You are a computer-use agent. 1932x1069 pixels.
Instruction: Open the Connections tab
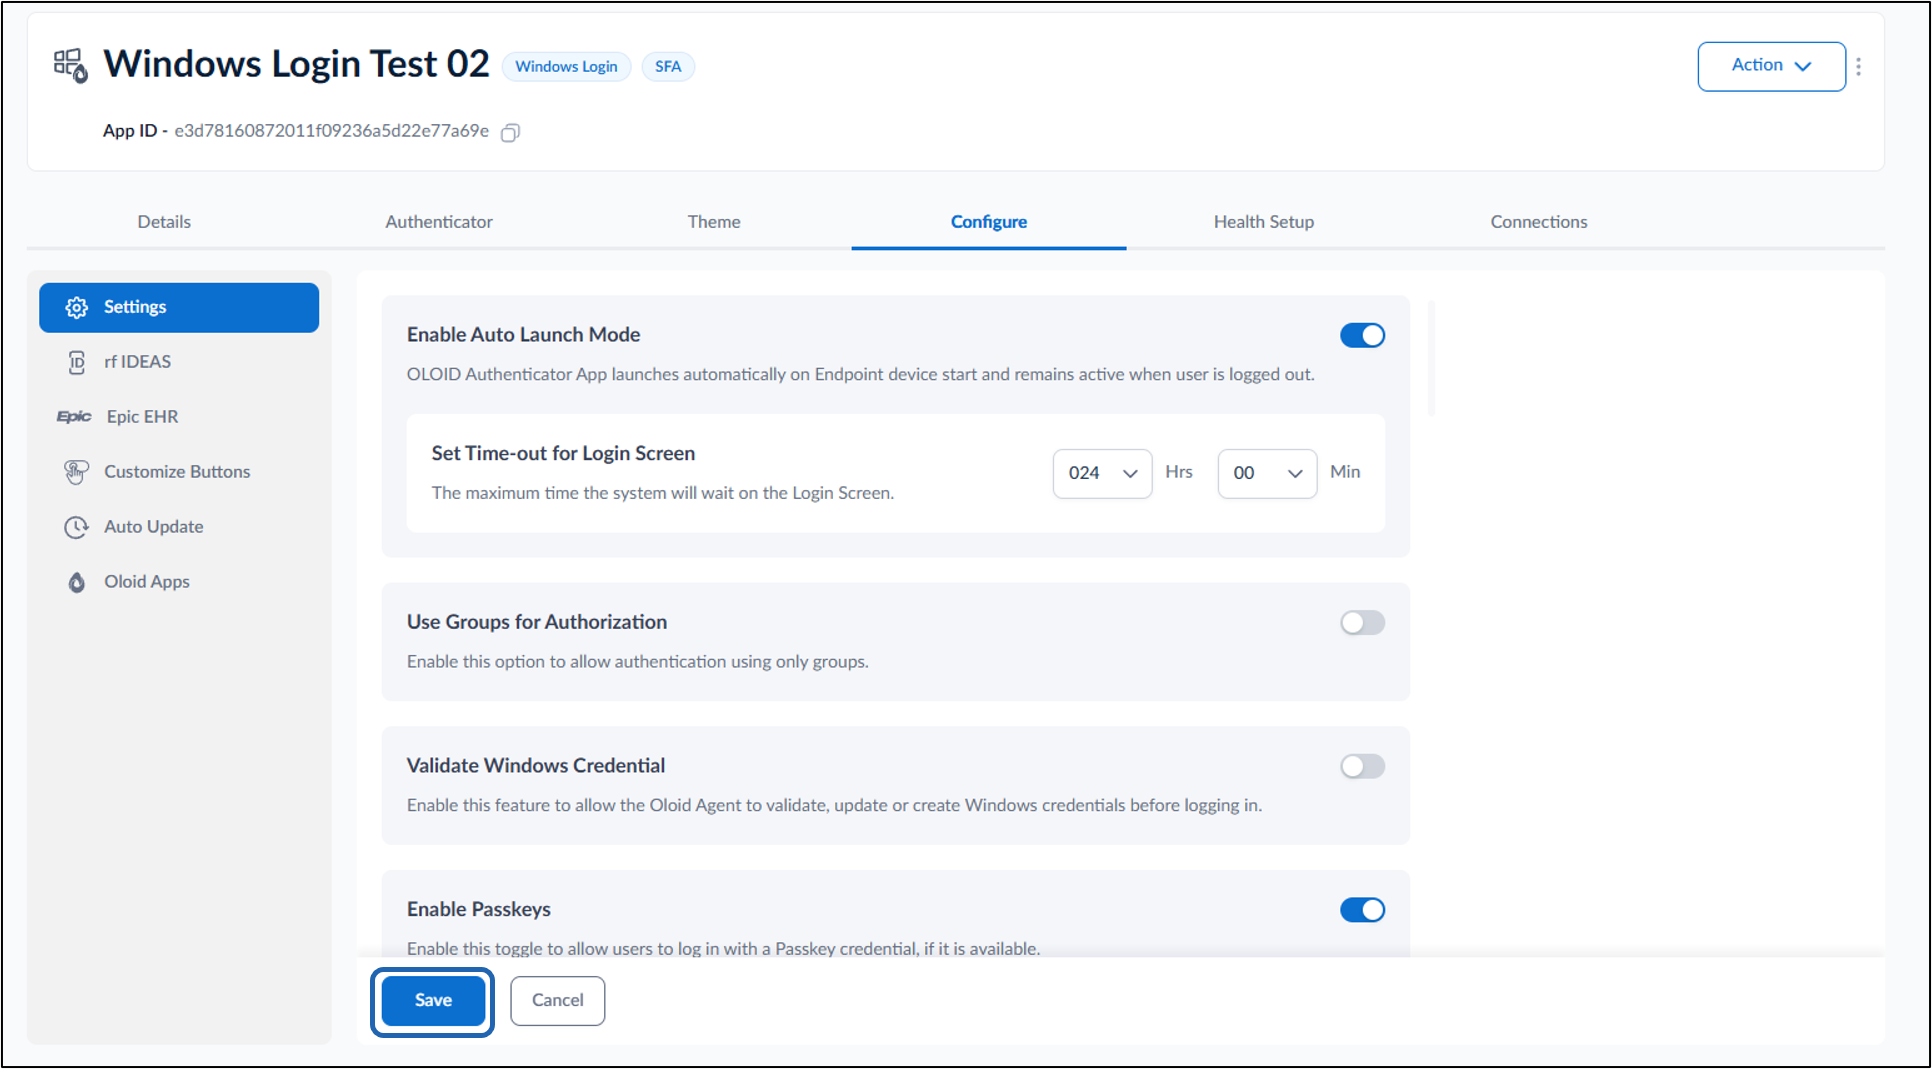coord(1539,222)
